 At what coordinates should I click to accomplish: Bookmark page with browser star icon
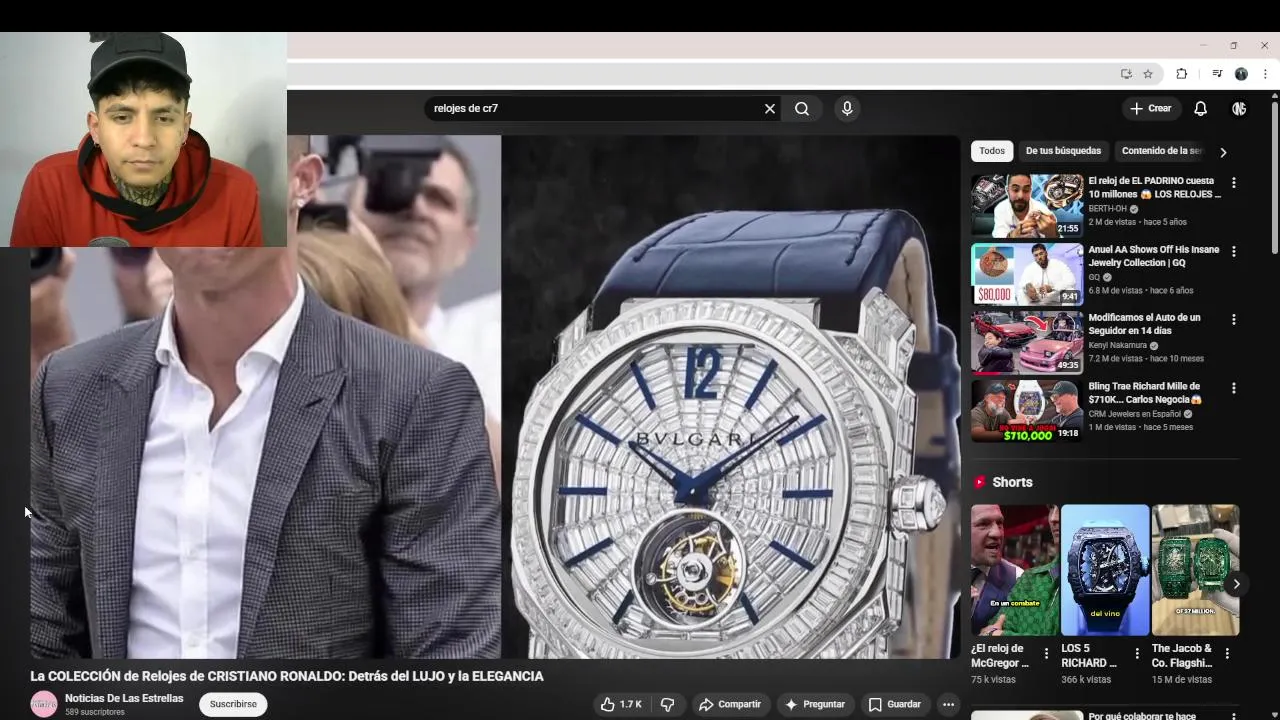[1148, 74]
